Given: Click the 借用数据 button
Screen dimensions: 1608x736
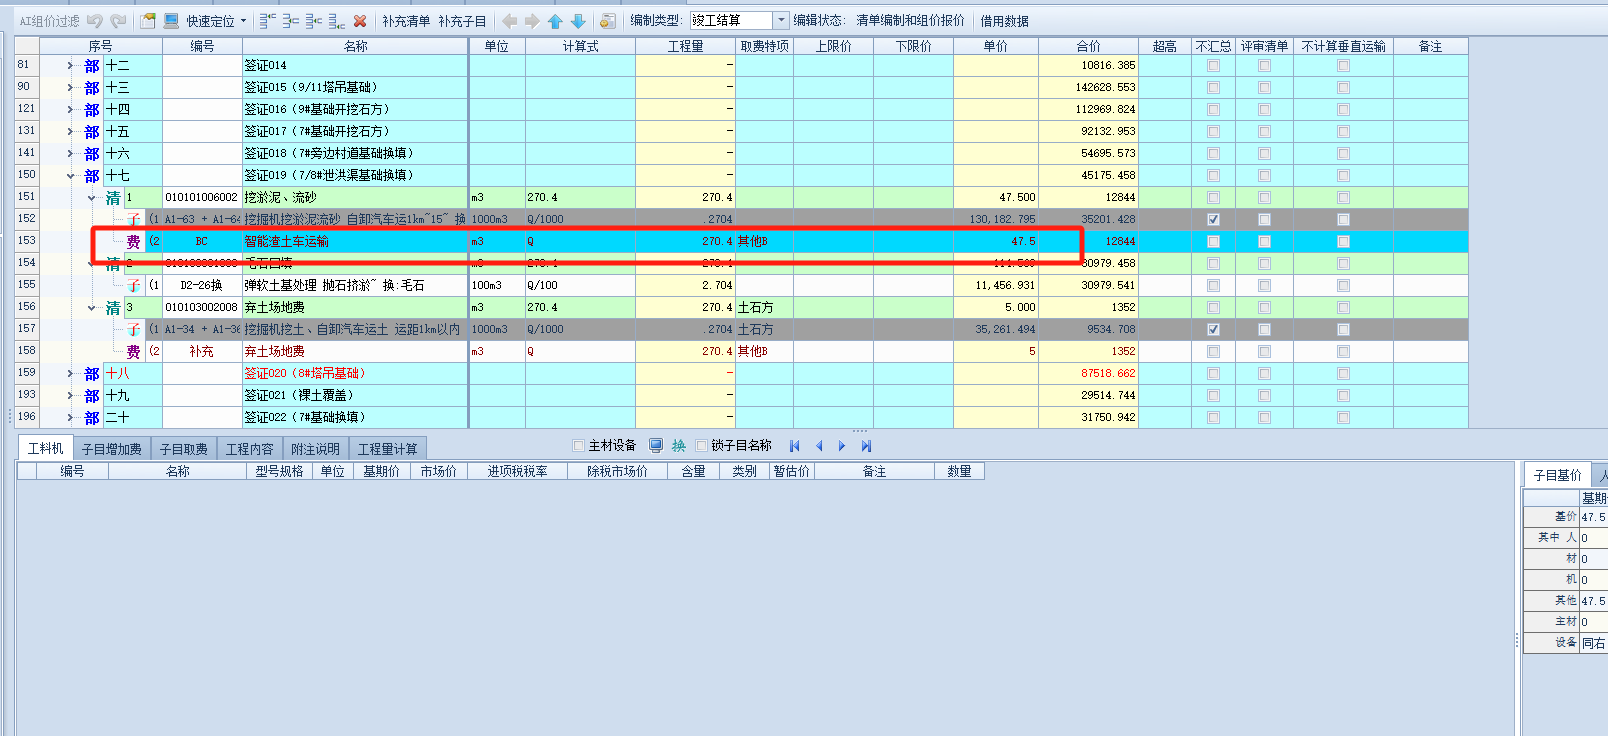Looking at the screenshot, I should click(x=1004, y=21).
